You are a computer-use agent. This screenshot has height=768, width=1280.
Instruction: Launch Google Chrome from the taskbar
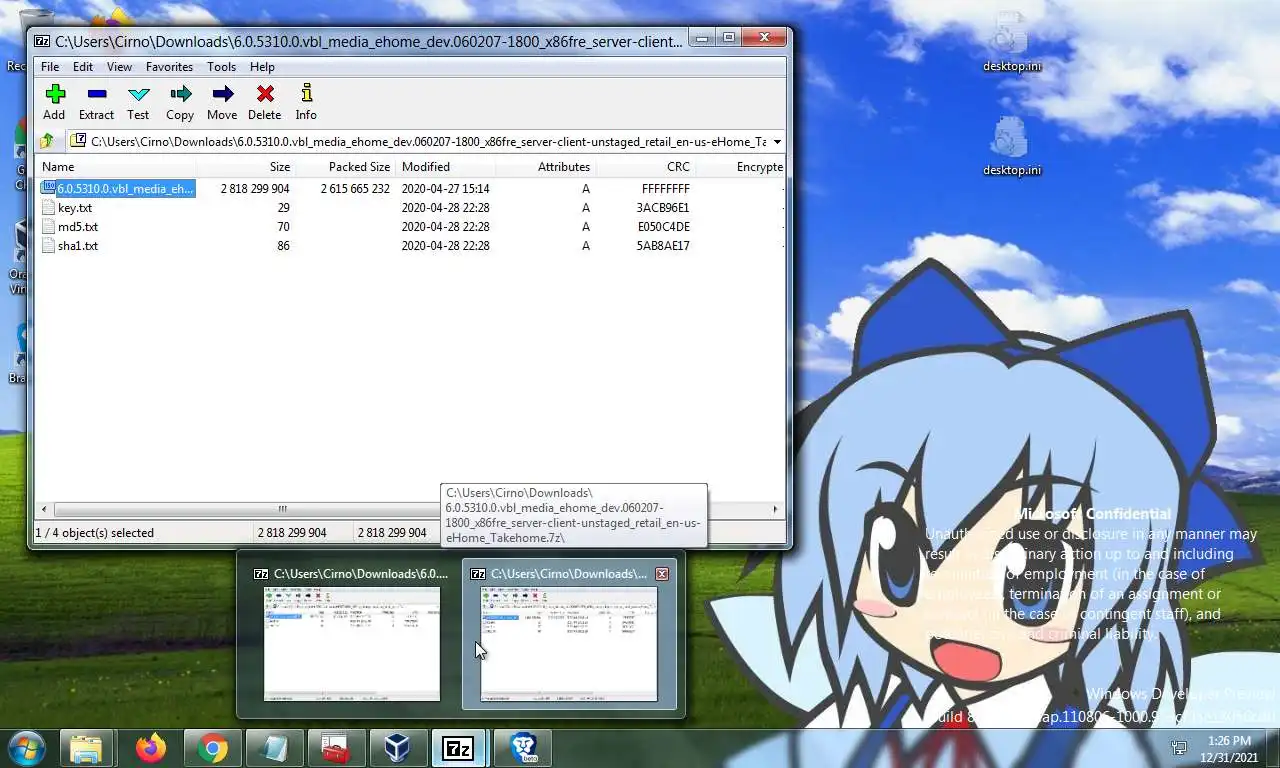click(212, 748)
